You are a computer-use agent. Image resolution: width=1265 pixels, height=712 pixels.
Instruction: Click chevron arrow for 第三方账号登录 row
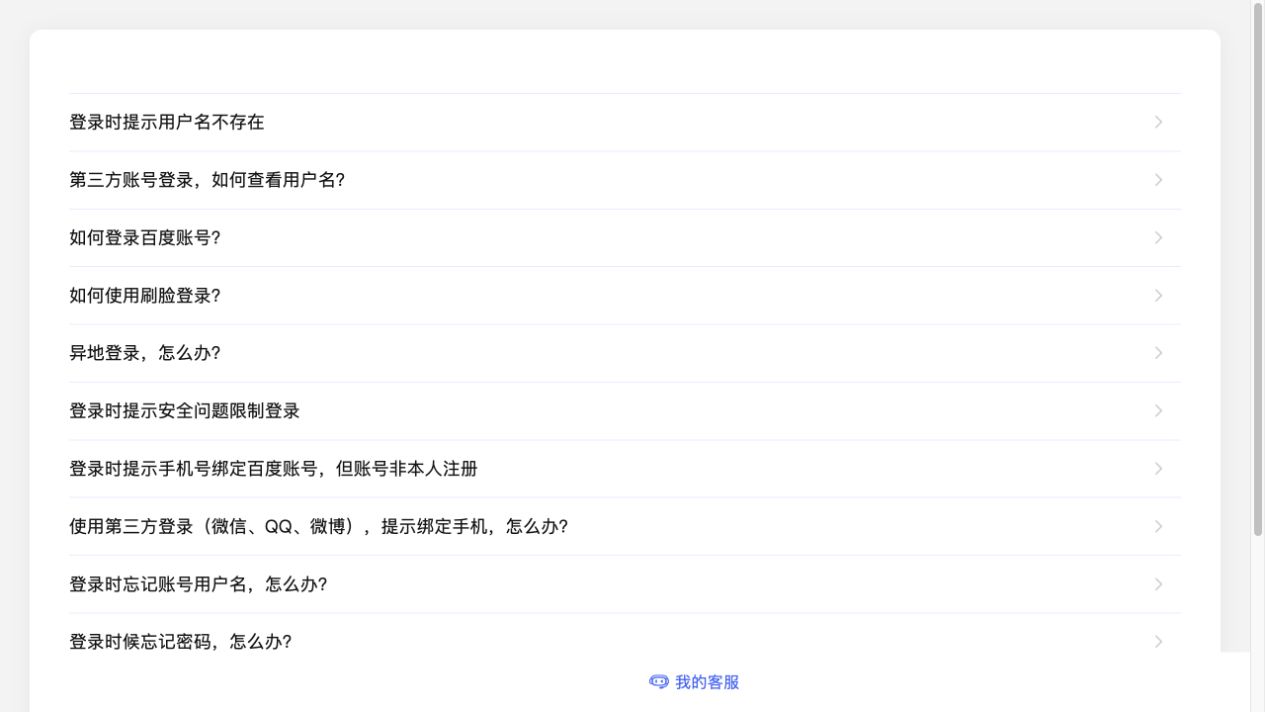click(x=1158, y=180)
